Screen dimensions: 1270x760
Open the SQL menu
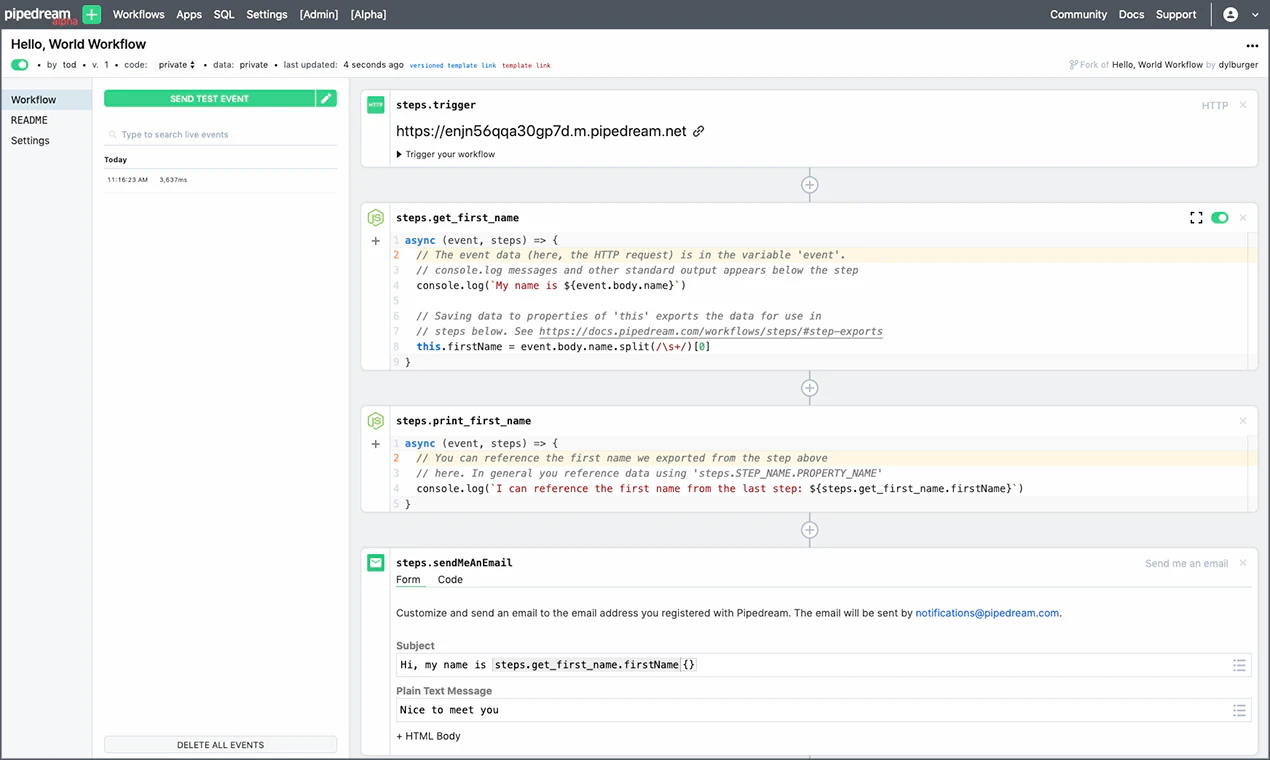point(224,14)
